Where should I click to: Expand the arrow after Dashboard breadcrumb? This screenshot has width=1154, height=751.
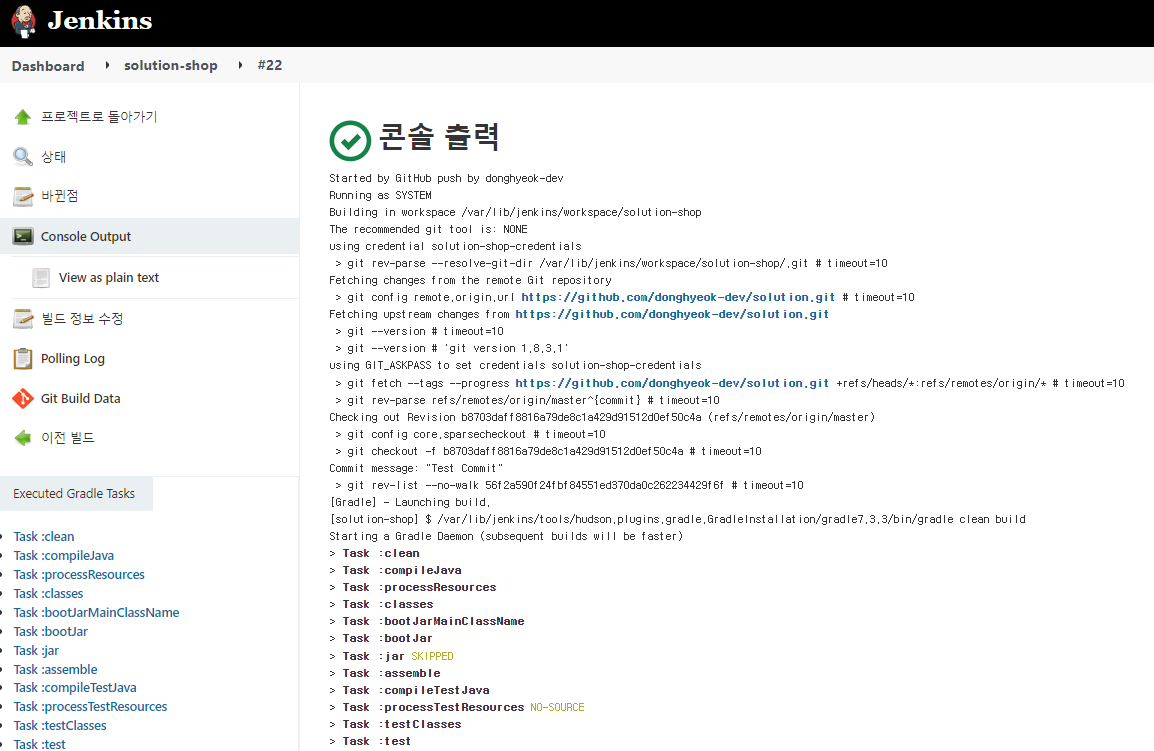click(x=107, y=66)
